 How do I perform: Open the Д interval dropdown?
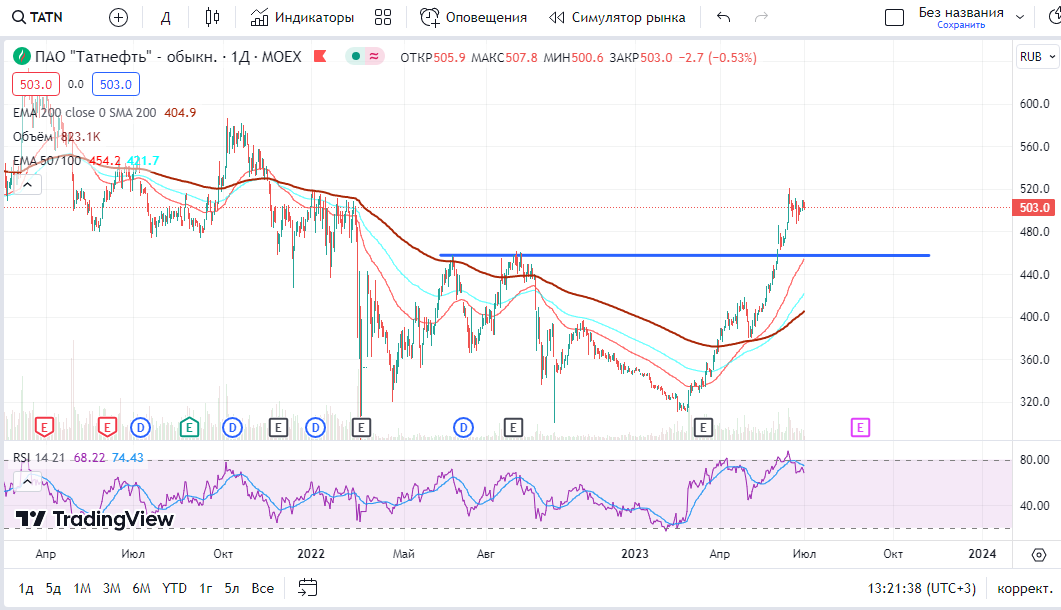tap(165, 17)
